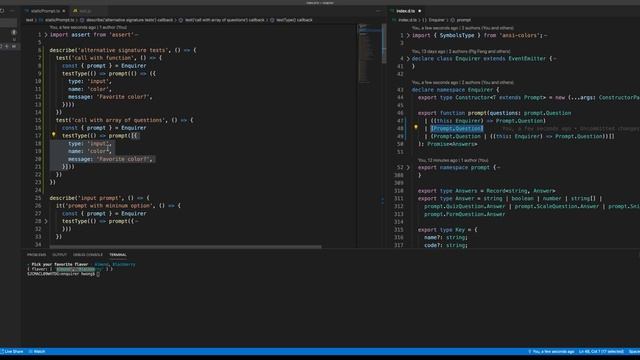The width and height of the screenshot is (640, 360).
Task: Click unsaved dot on index.d.ts tab
Action: point(420,11)
